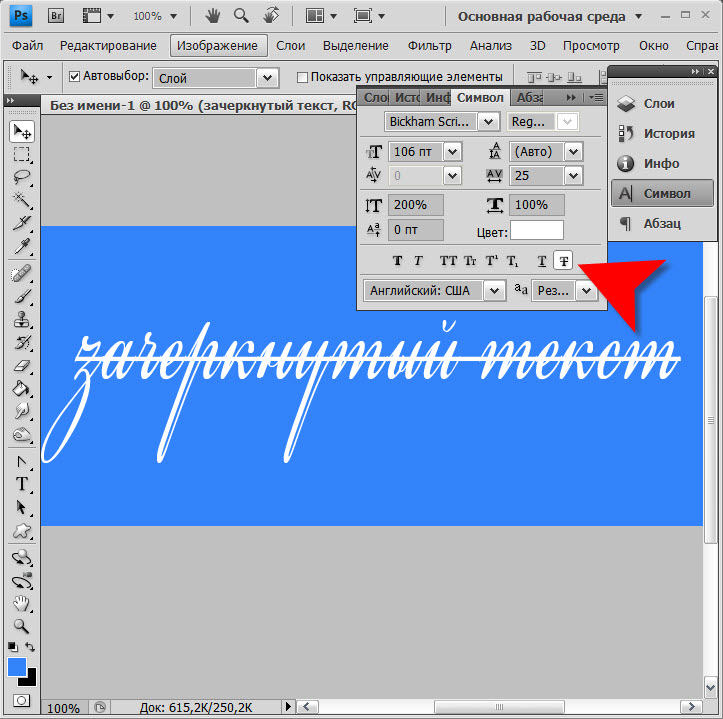Toggle Underline text style
Viewport: 723px width, 719px height.
[x=542, y=261]
